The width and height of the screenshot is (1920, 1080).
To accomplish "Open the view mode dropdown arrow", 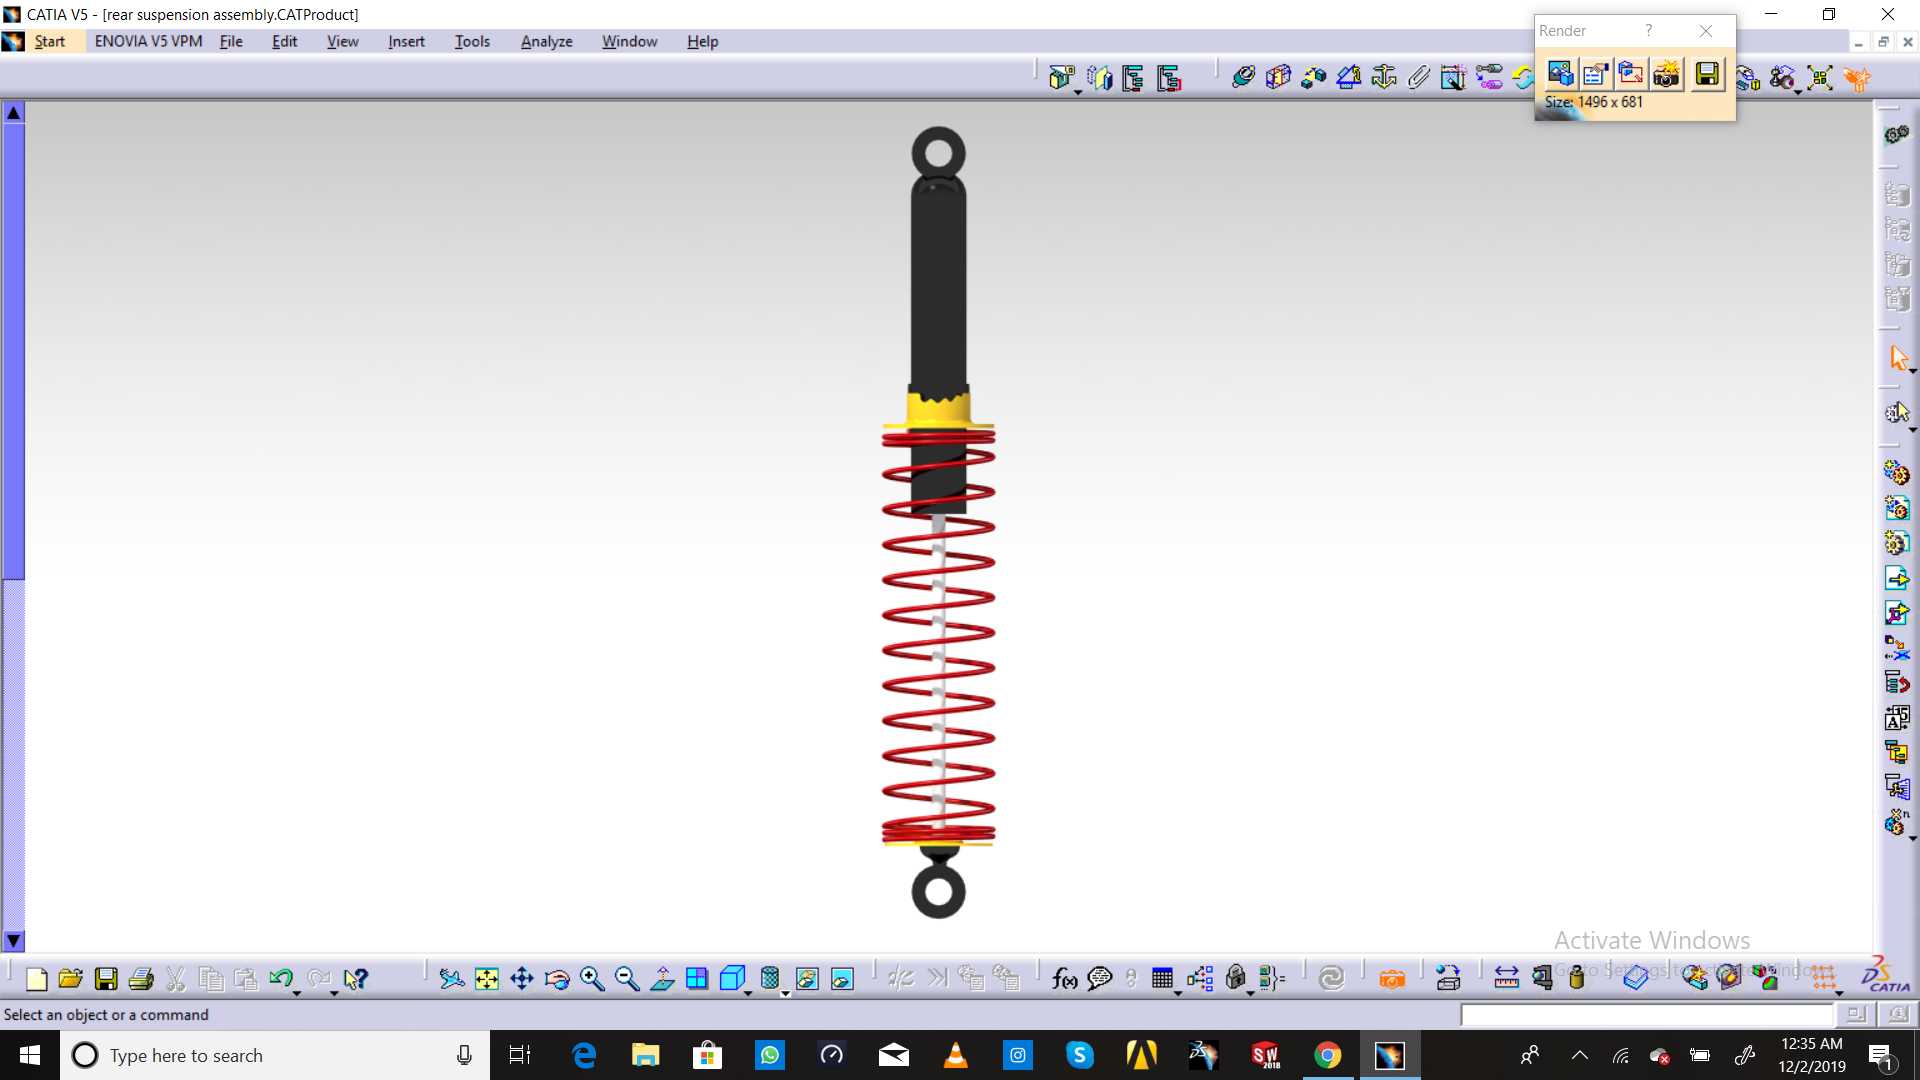I will point(785,993).
